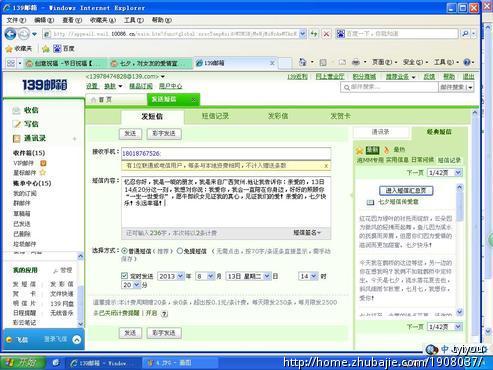Click the top 彩字发送 button
Image resolution: width=493 pixels, height=370 pixels.
(164, 134)
